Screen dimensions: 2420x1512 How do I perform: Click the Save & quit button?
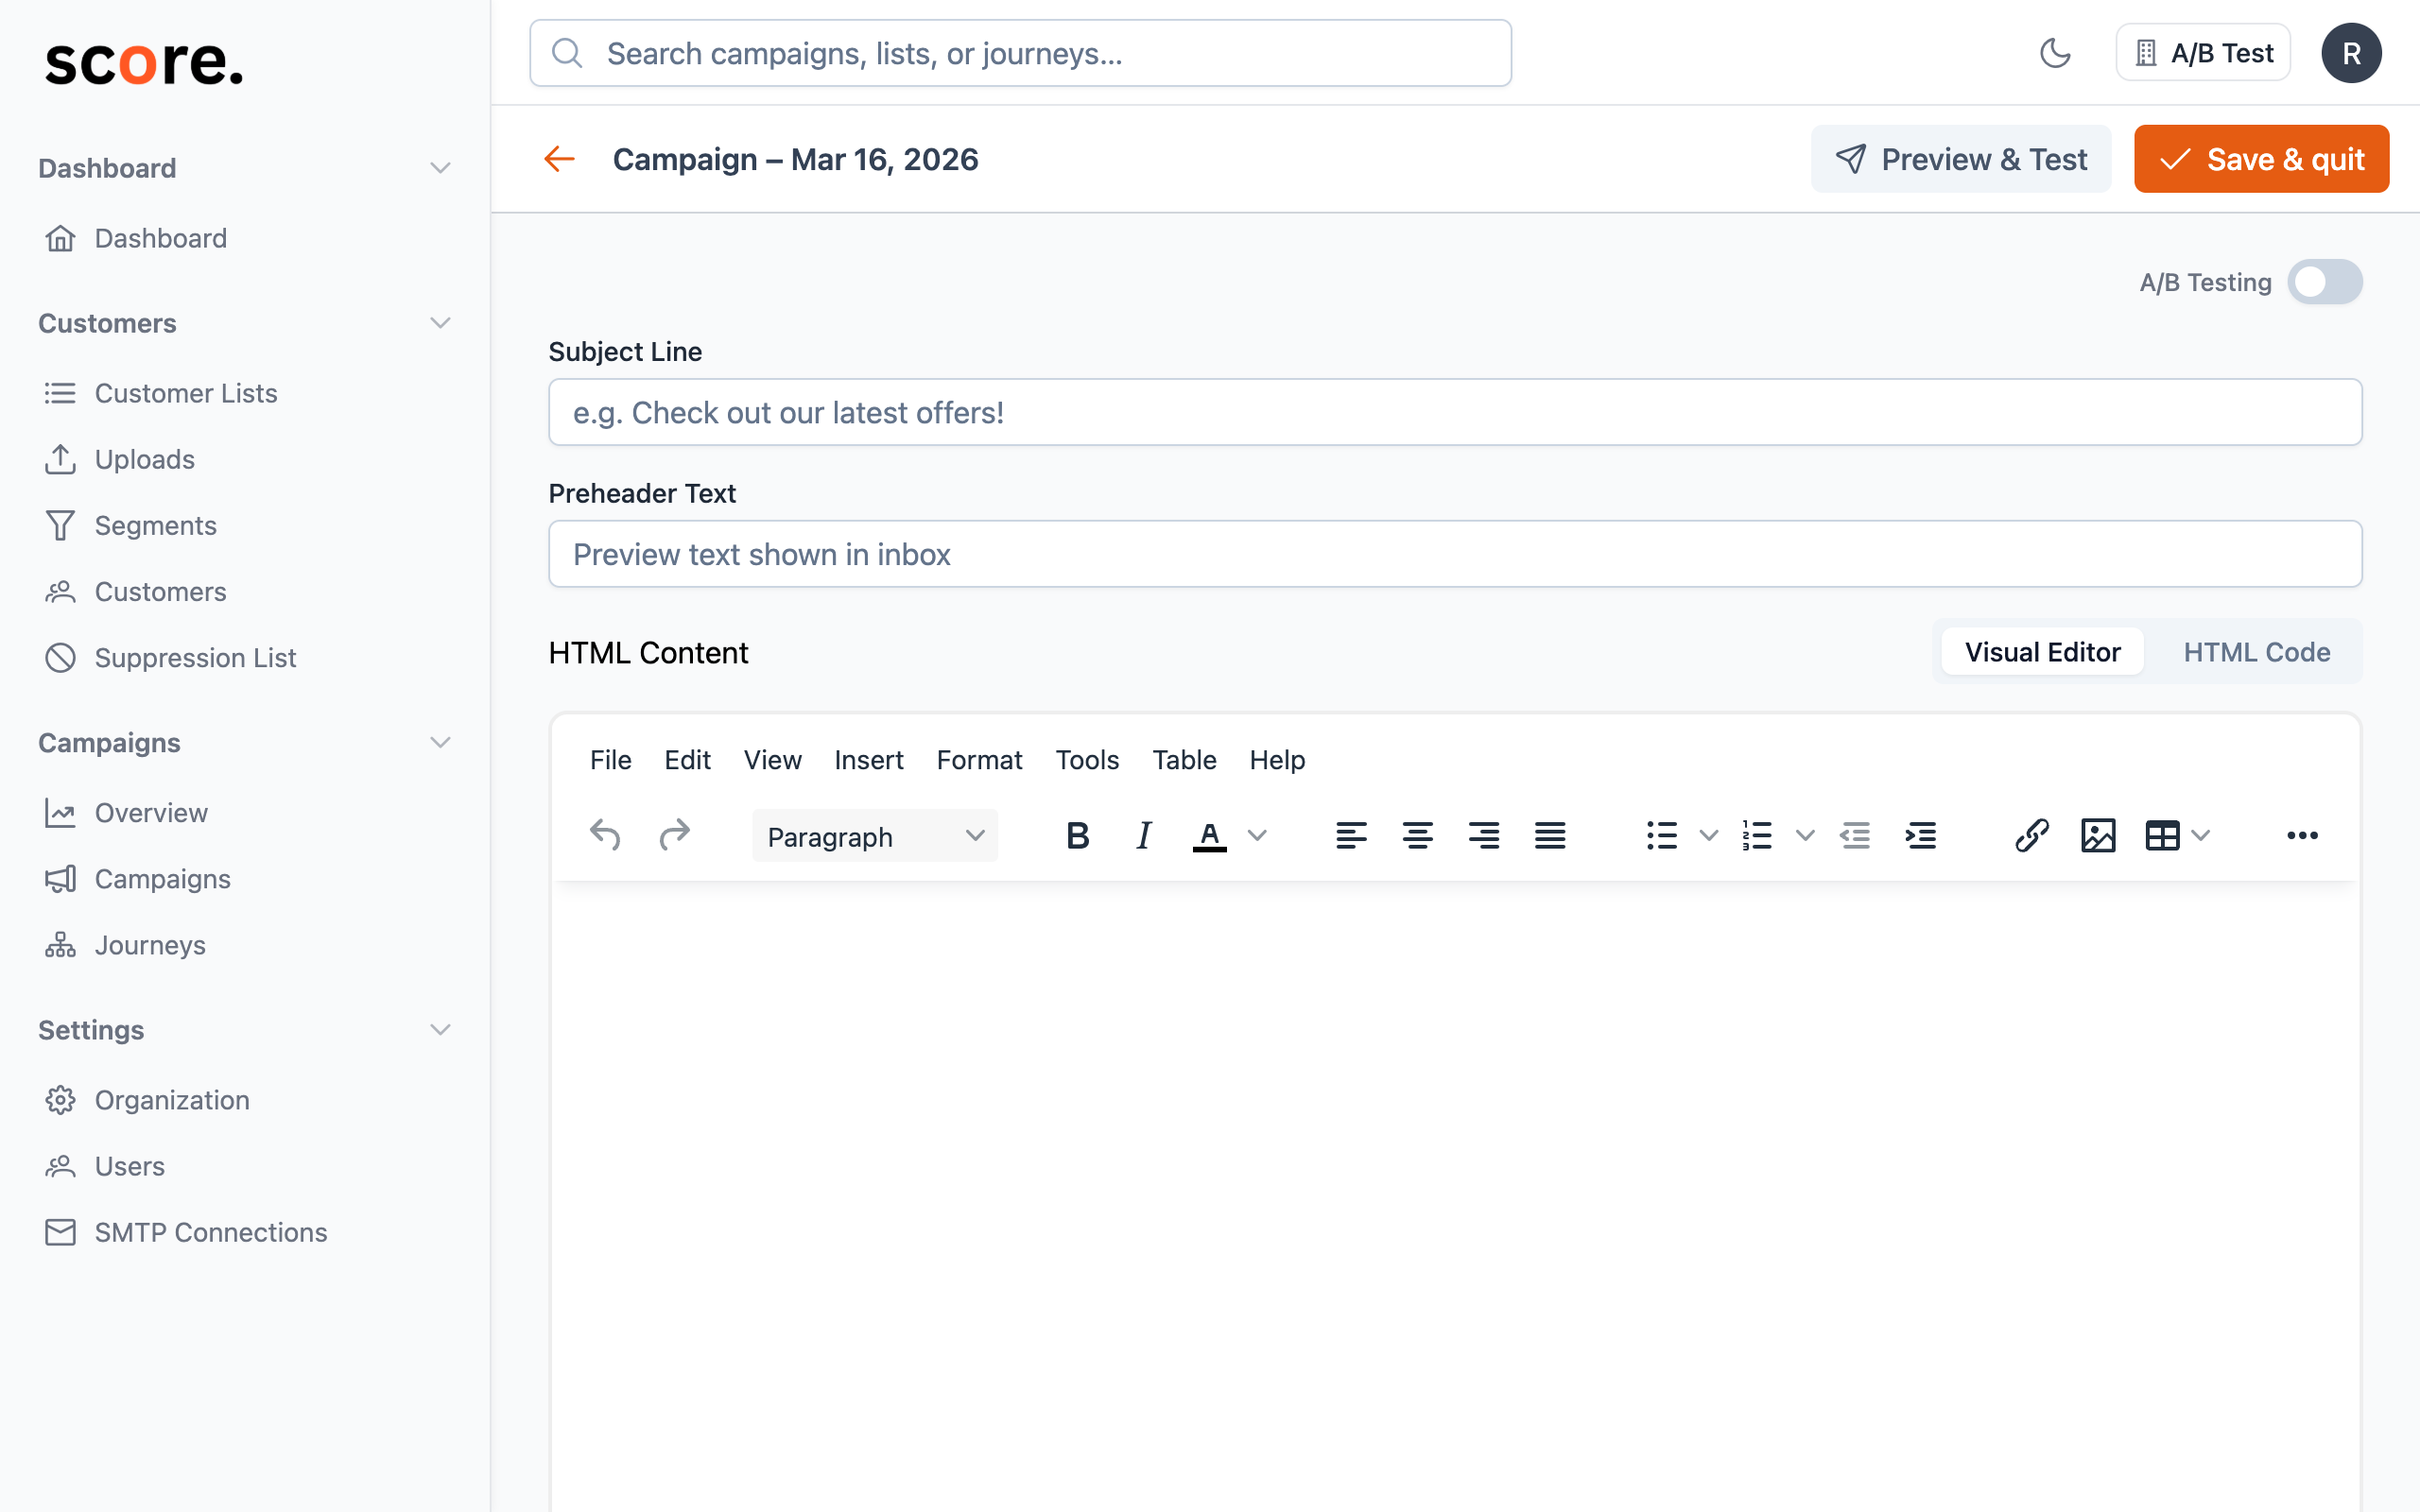click(x=2261, y=159)
